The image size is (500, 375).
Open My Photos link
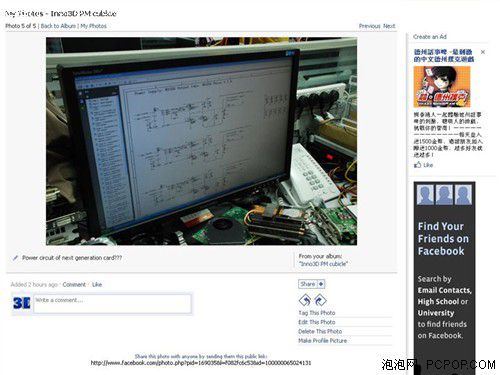(x=93, y=26)
